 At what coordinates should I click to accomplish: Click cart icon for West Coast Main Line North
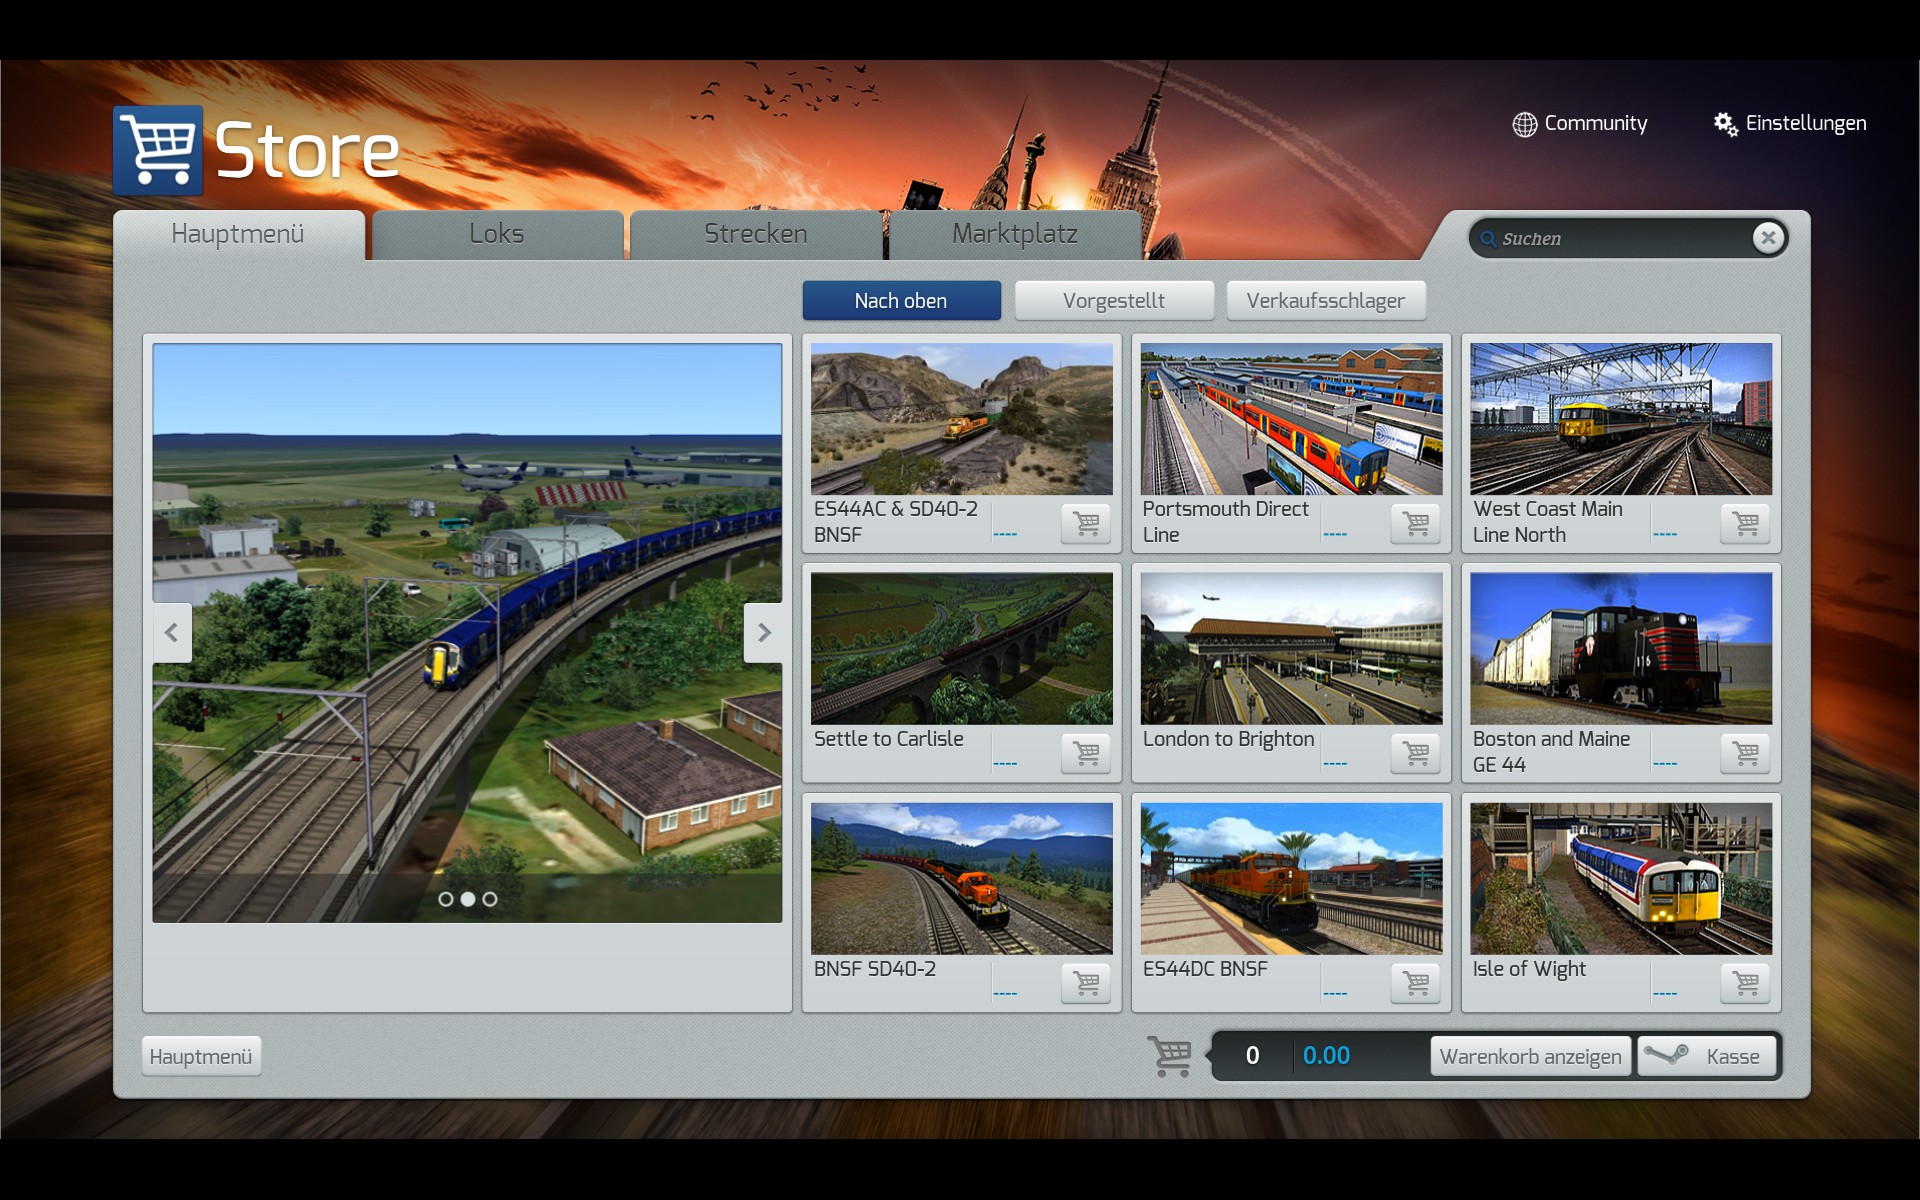[x=1745, y=523]
